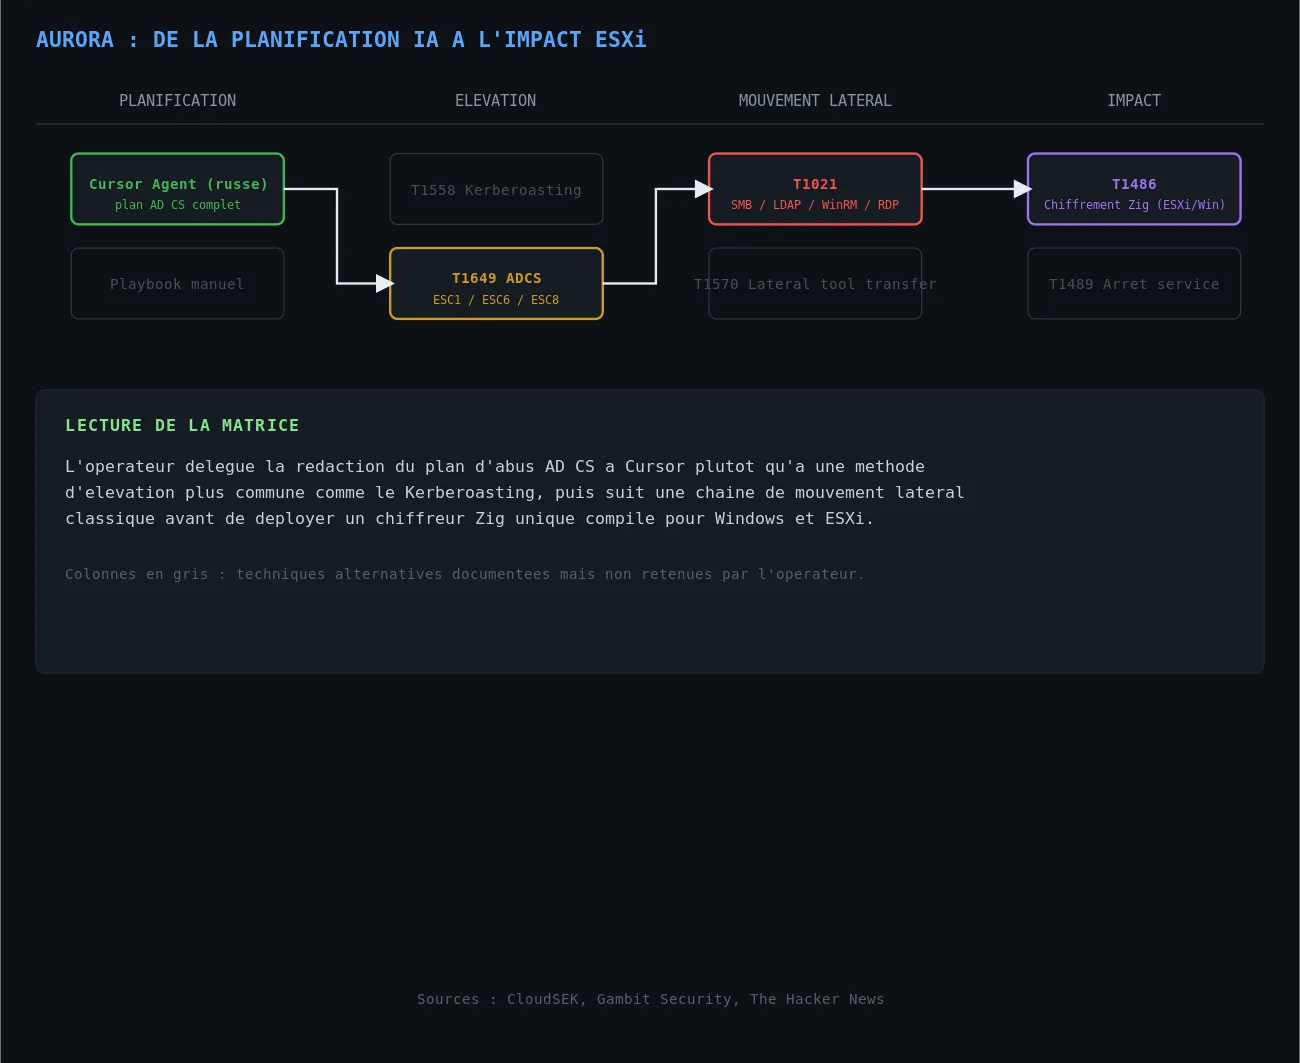
Task: Click the ESC1 / ESC6 / ESC8 subtitle
Action: point(496,300)
